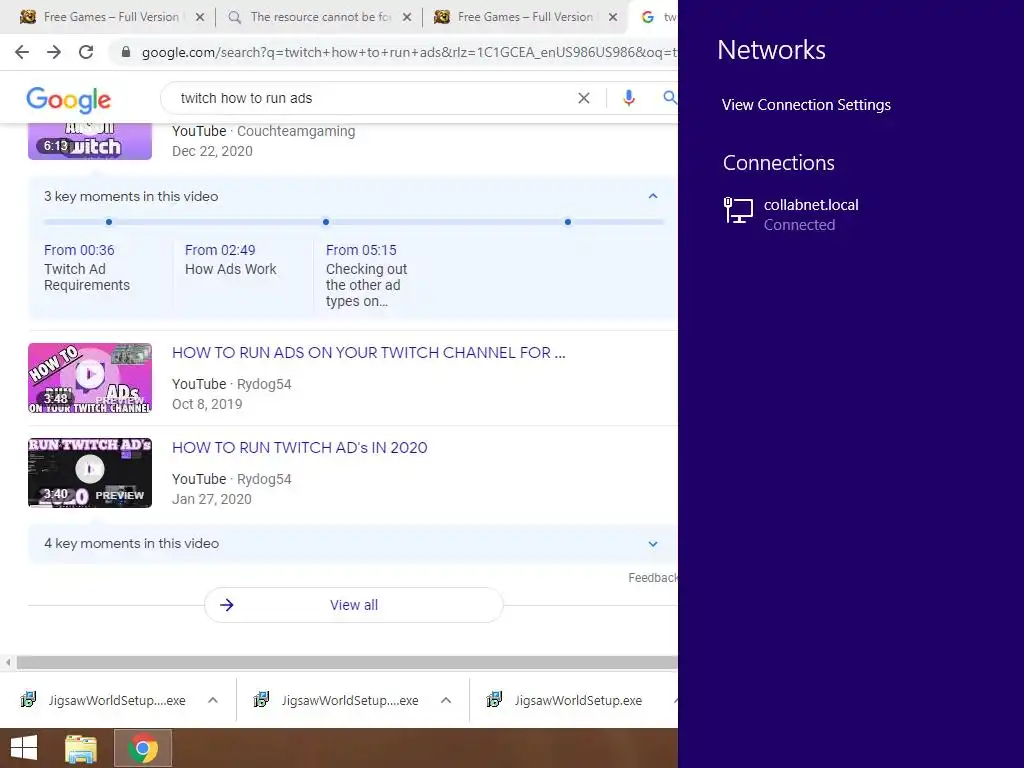Image resolution: width=1024 pixels, height=768 pixels.
Task: Open 'From 00:36 Twitch Ad Requirements' moment
Action: 87,268
